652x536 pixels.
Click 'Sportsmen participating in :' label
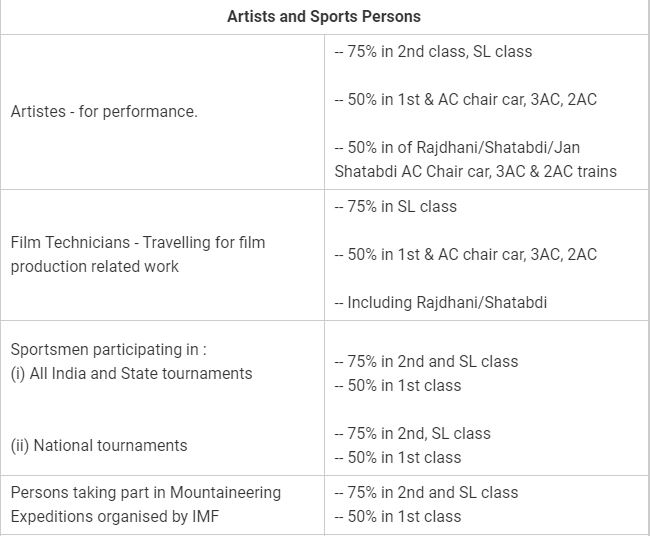point(109,349)
